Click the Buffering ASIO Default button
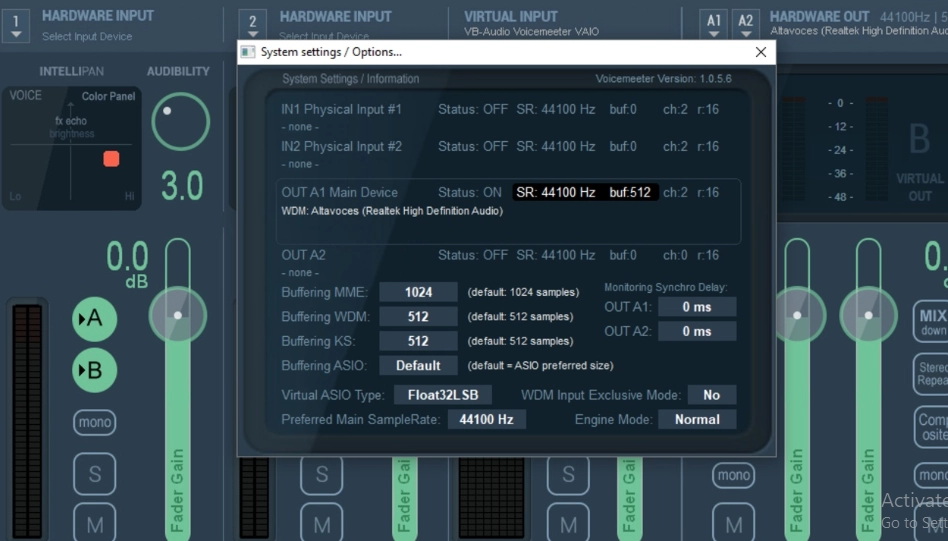This screenshot has width=948, height=541. click(x=418, y=365)
